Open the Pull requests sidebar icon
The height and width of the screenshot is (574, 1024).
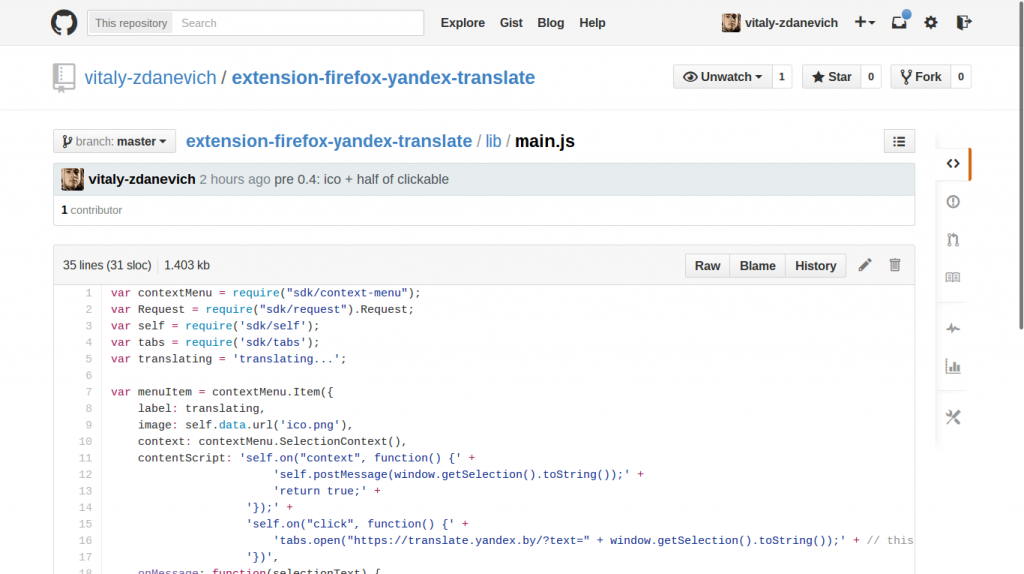tap(953, 240)
